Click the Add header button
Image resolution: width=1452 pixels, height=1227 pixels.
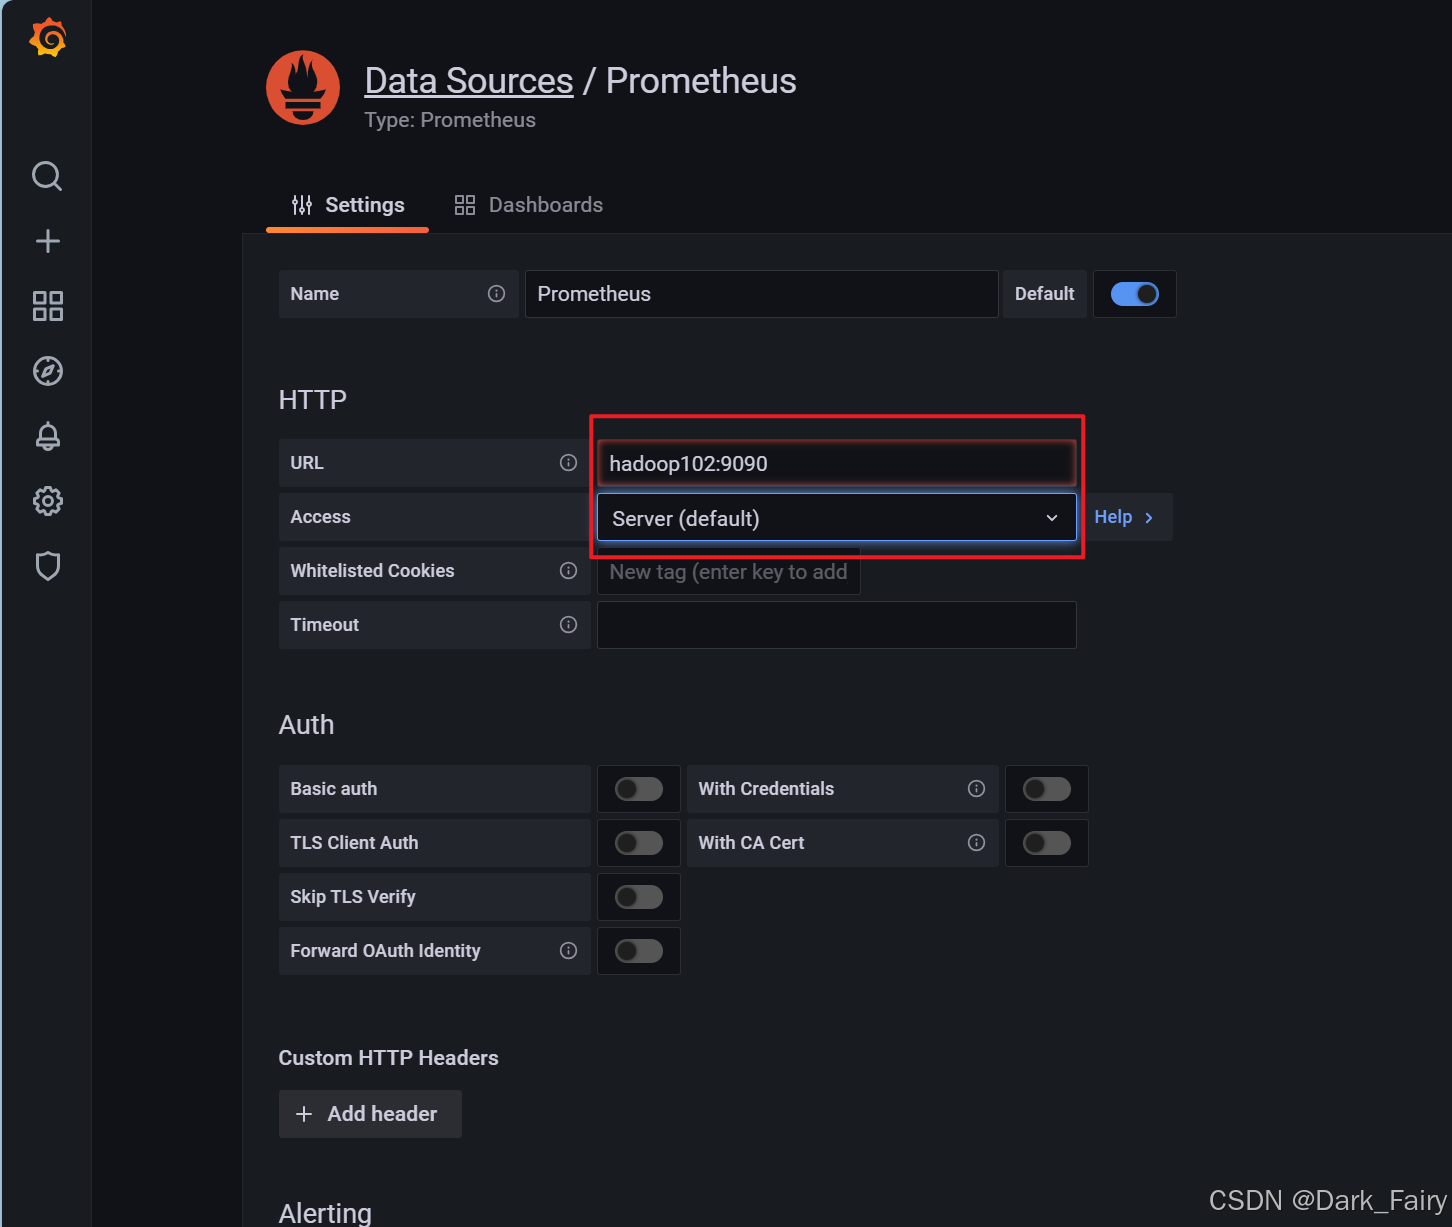(x=370, y=1114)
